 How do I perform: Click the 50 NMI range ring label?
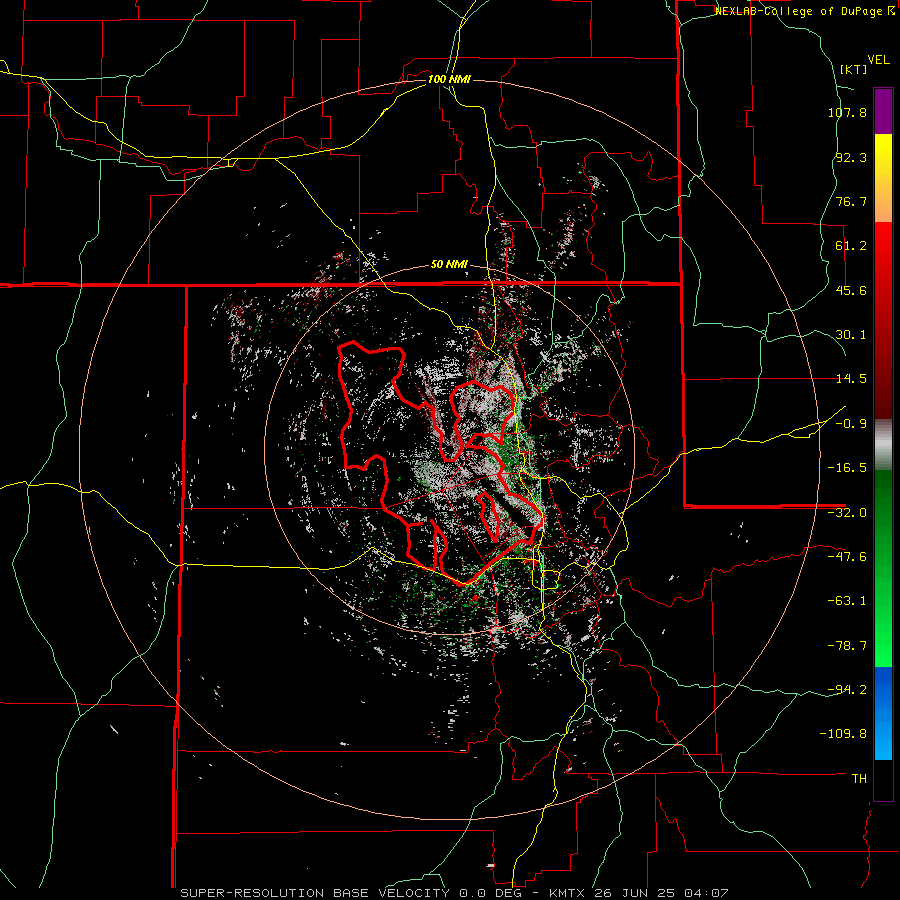[449, 265]
